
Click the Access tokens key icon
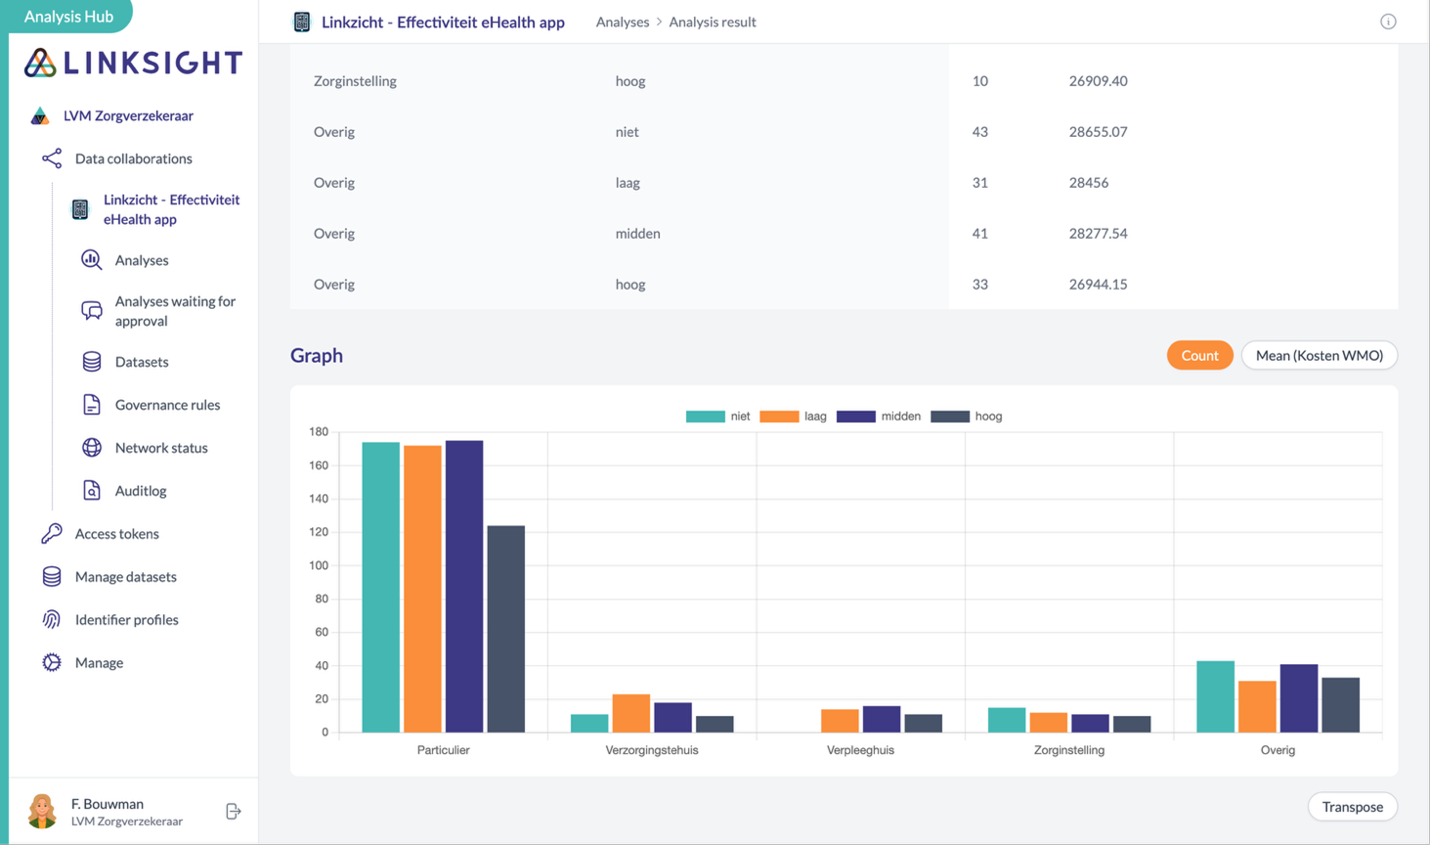click(x=52, y=534)
